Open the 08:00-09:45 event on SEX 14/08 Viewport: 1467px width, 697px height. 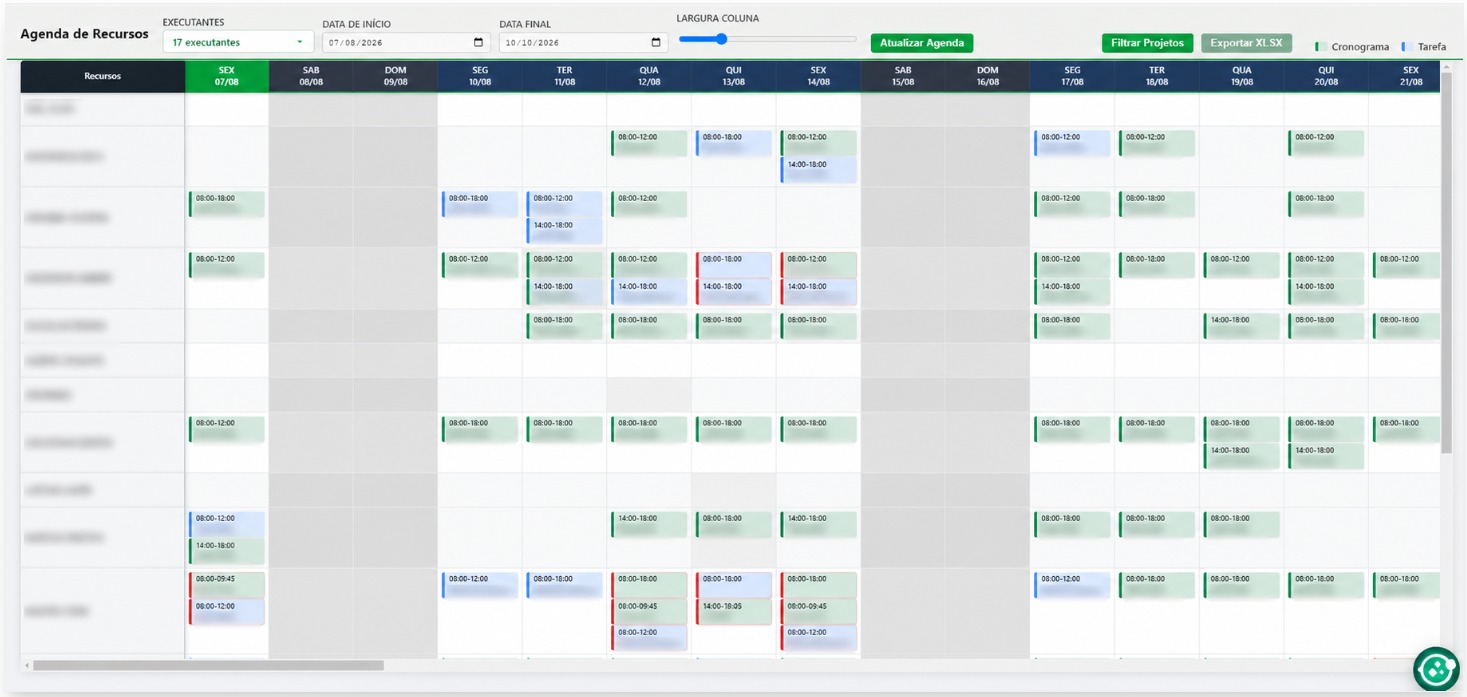click(x=818, y=611)
